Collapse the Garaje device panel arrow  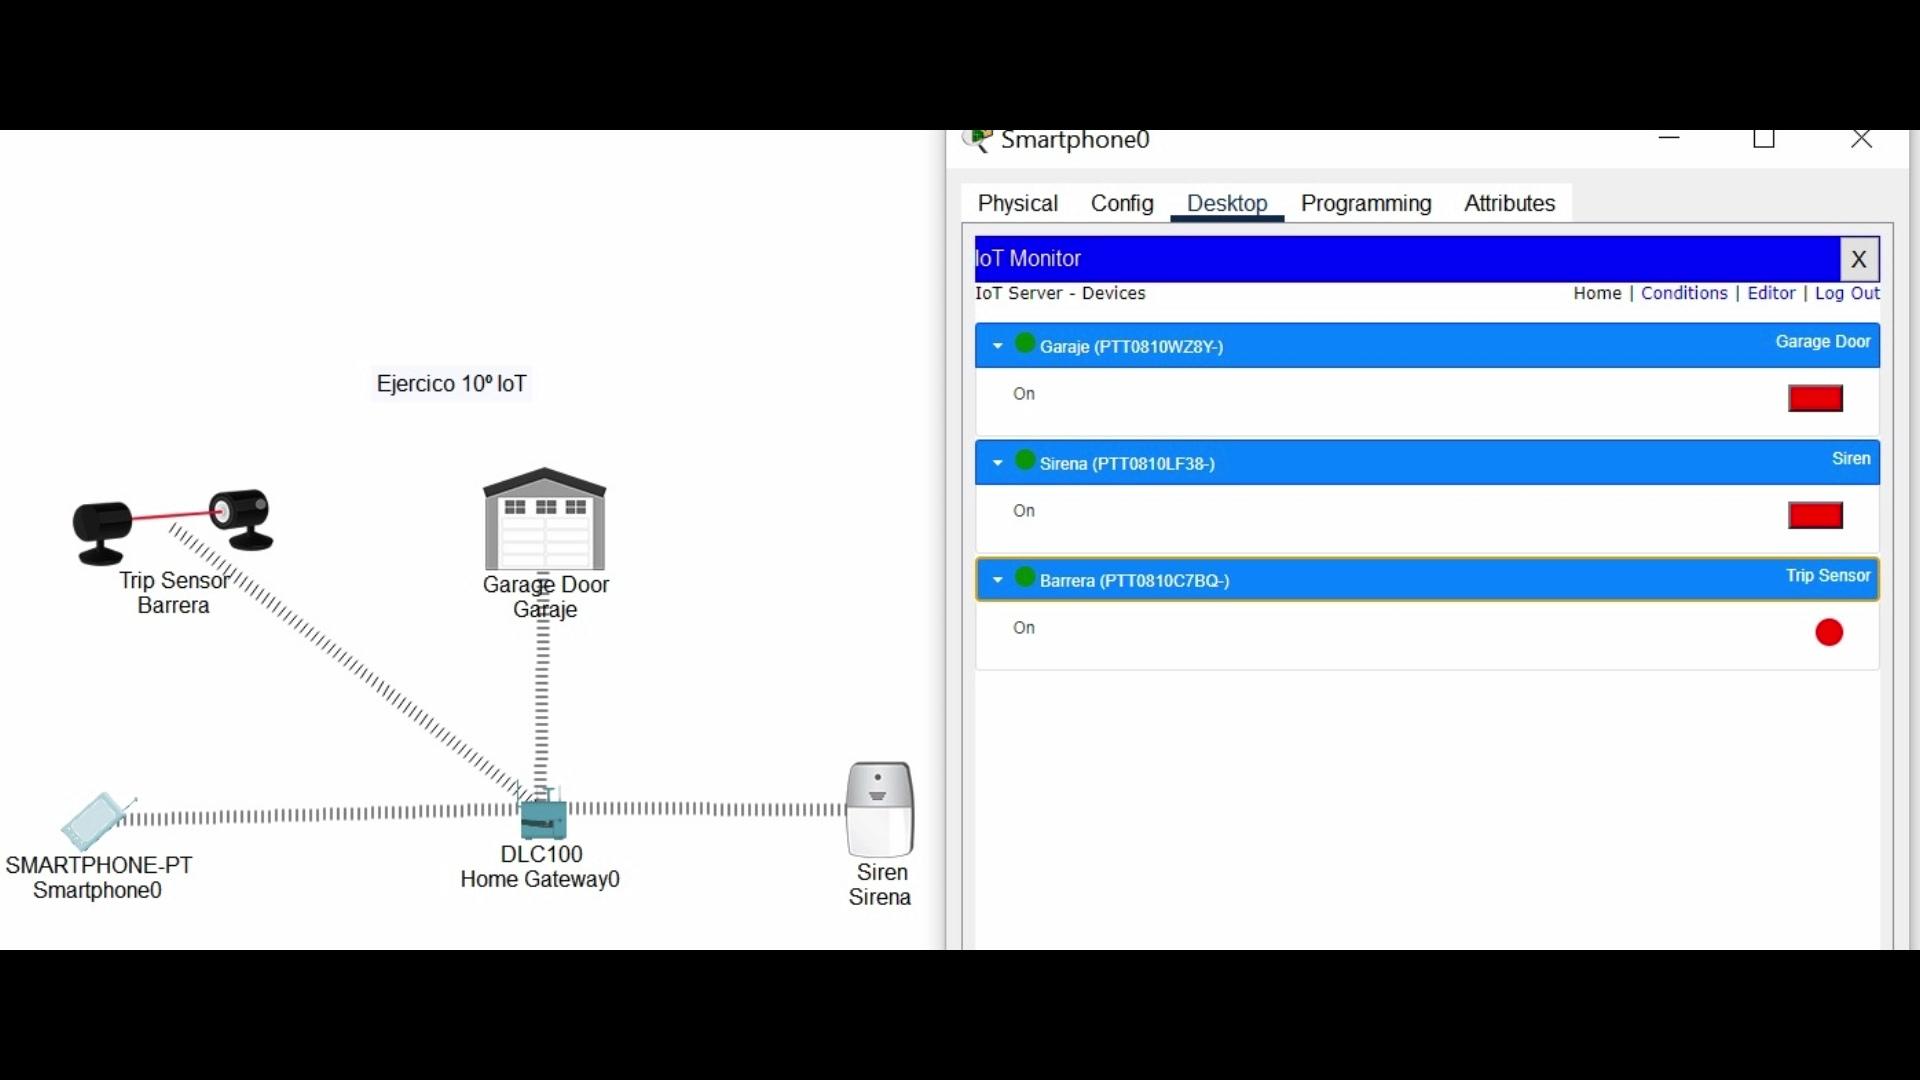(997, 346)
